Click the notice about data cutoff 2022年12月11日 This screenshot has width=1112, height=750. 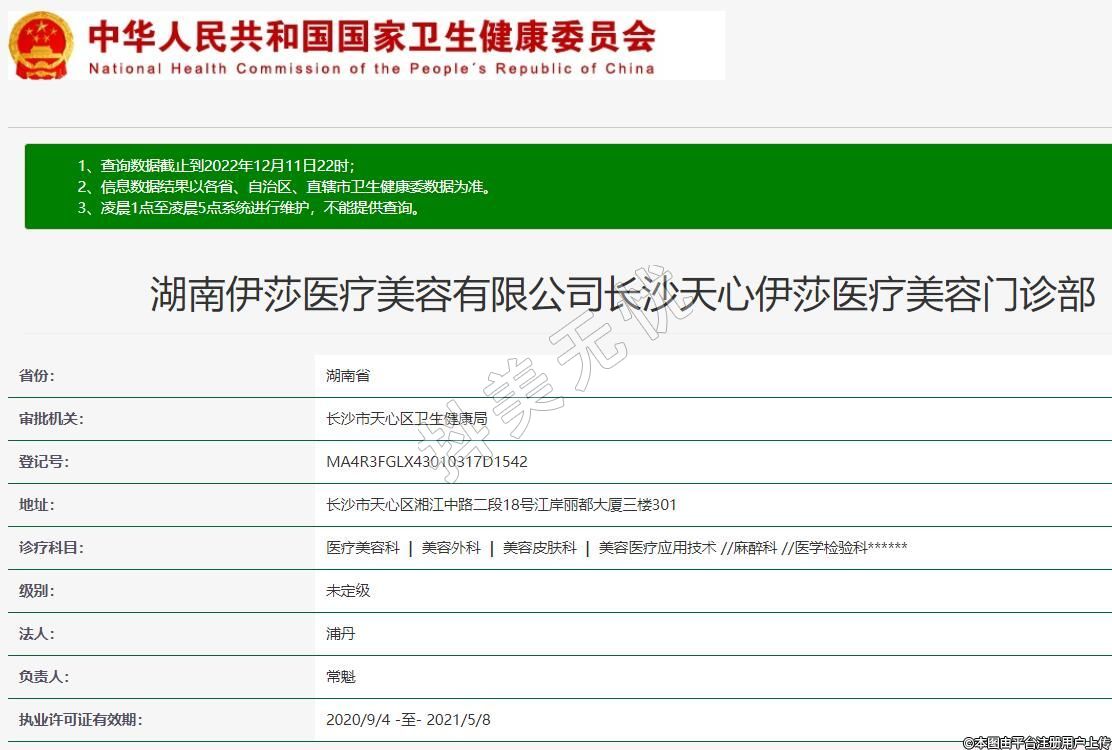(215, 166)
